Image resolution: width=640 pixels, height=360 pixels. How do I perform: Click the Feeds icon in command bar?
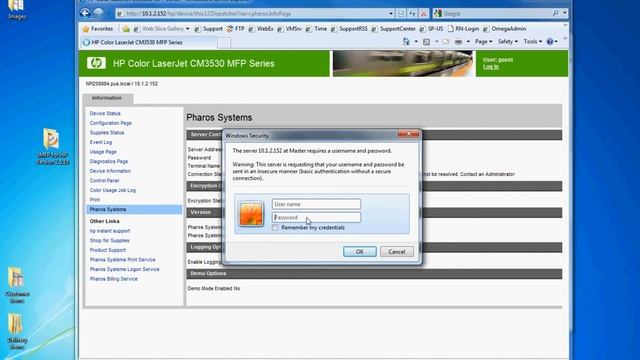[x=427, y=42]
